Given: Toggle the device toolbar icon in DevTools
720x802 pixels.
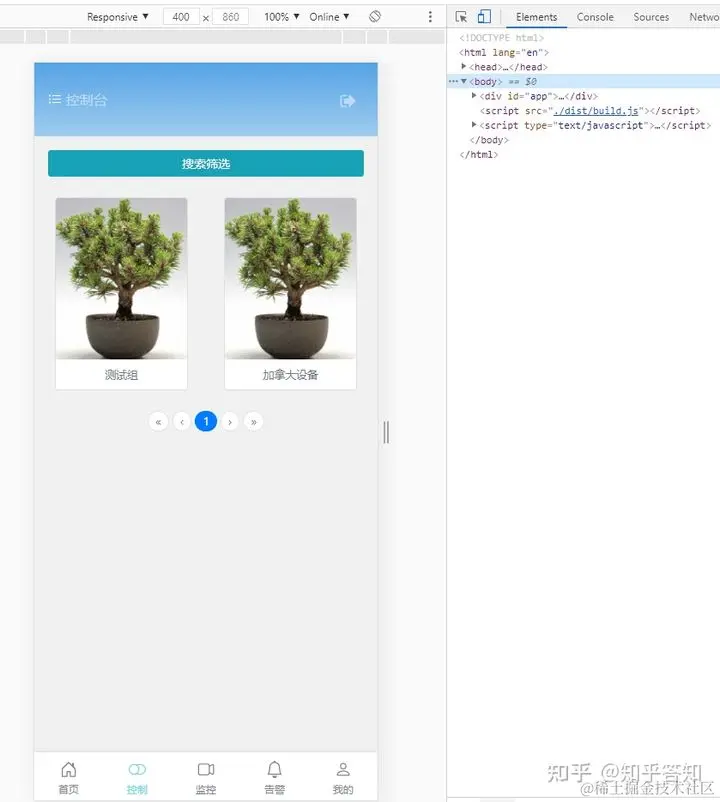Looking at the screenshot, I should 484,17.
